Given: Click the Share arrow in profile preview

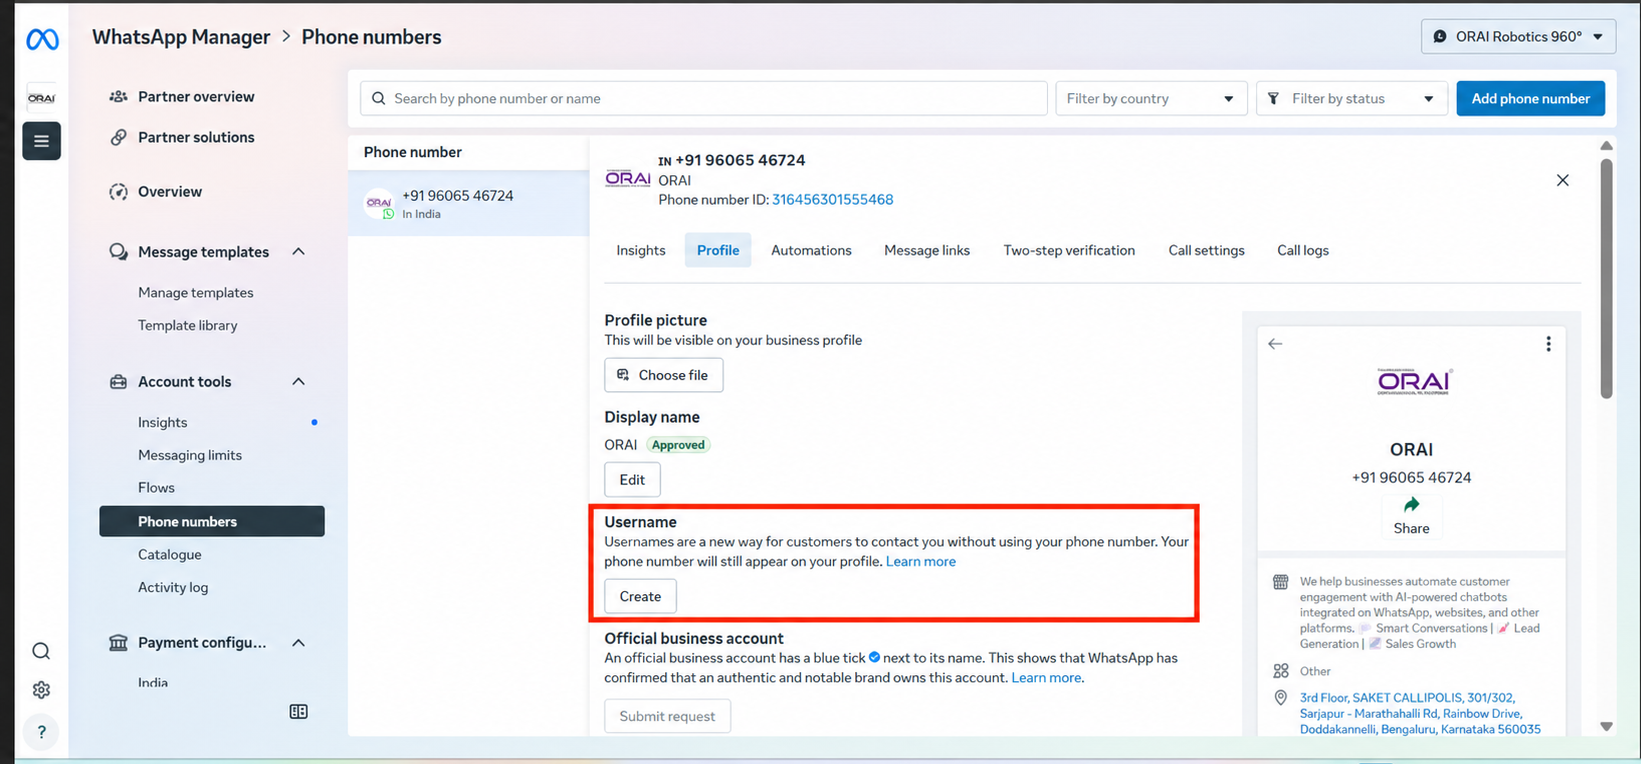Looking at the screenshot, I should point(1411,505).
